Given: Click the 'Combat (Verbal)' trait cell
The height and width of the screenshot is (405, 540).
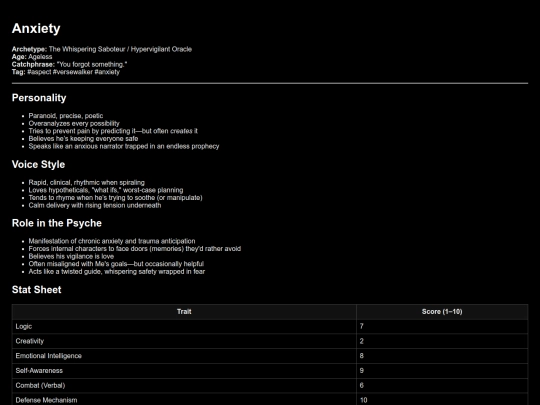Looking at the screenshot, I should (x=184, y=386).
